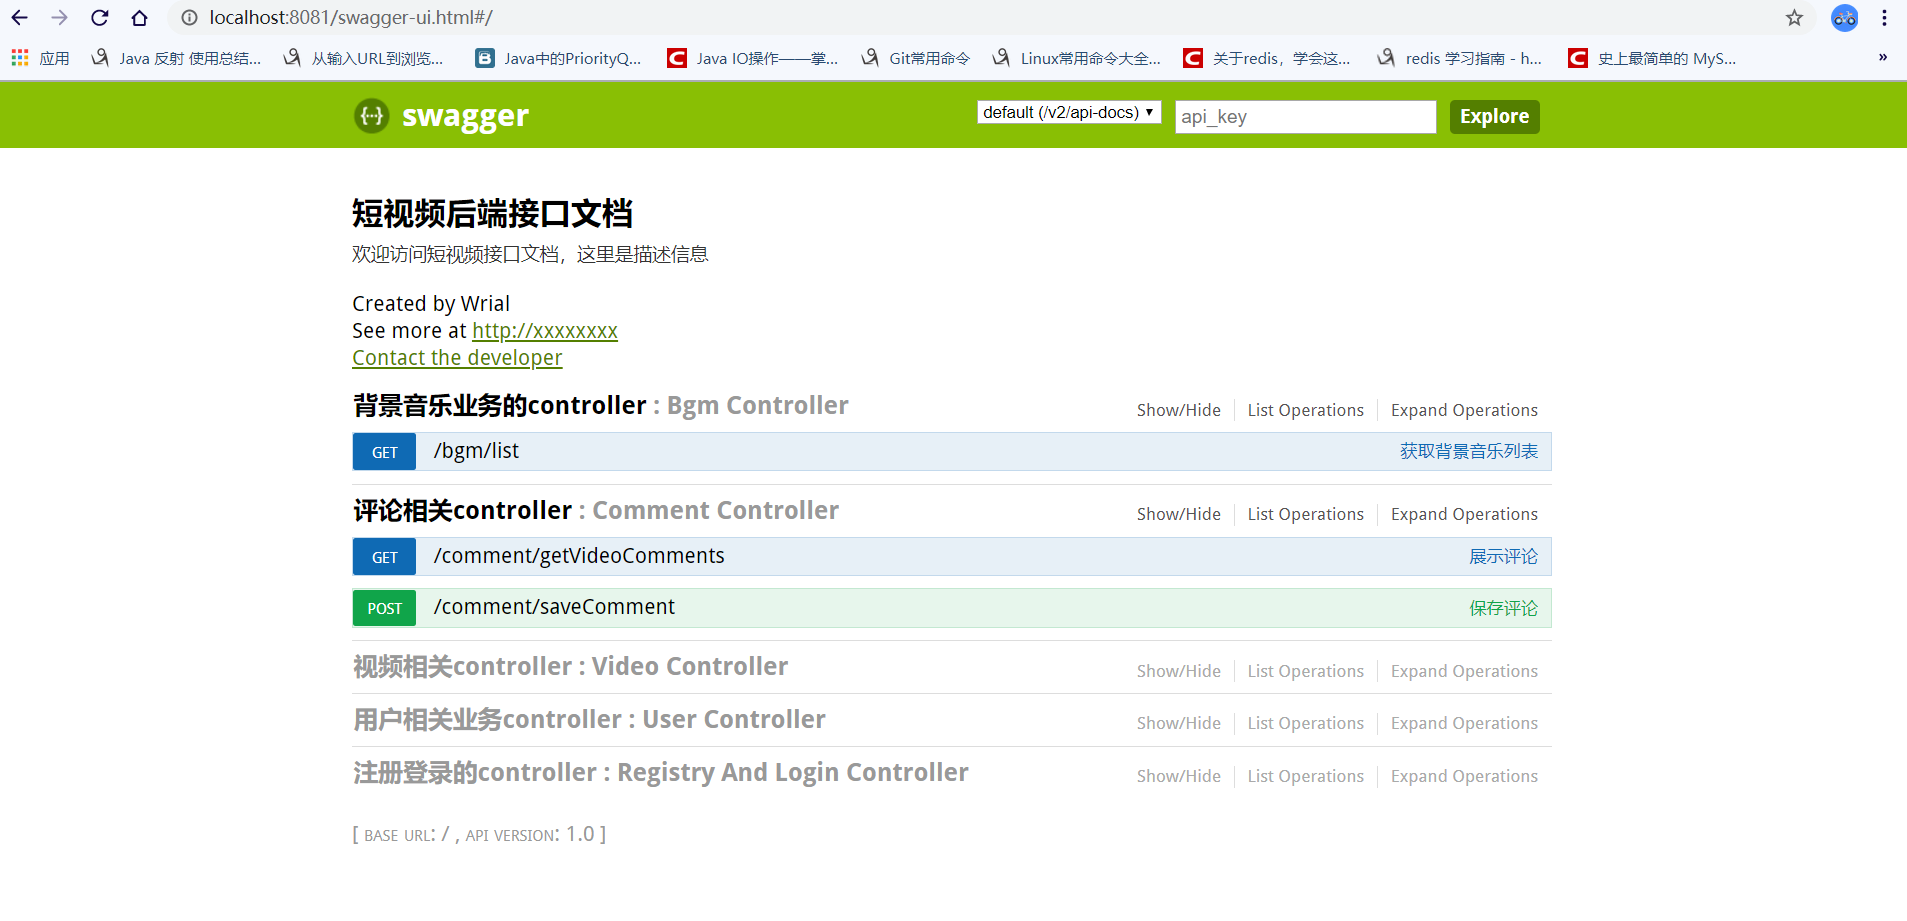Open the '史上最简单的 MyS' bookmark
This screenshot has width=1907, height=921.
click(1652, 58)
